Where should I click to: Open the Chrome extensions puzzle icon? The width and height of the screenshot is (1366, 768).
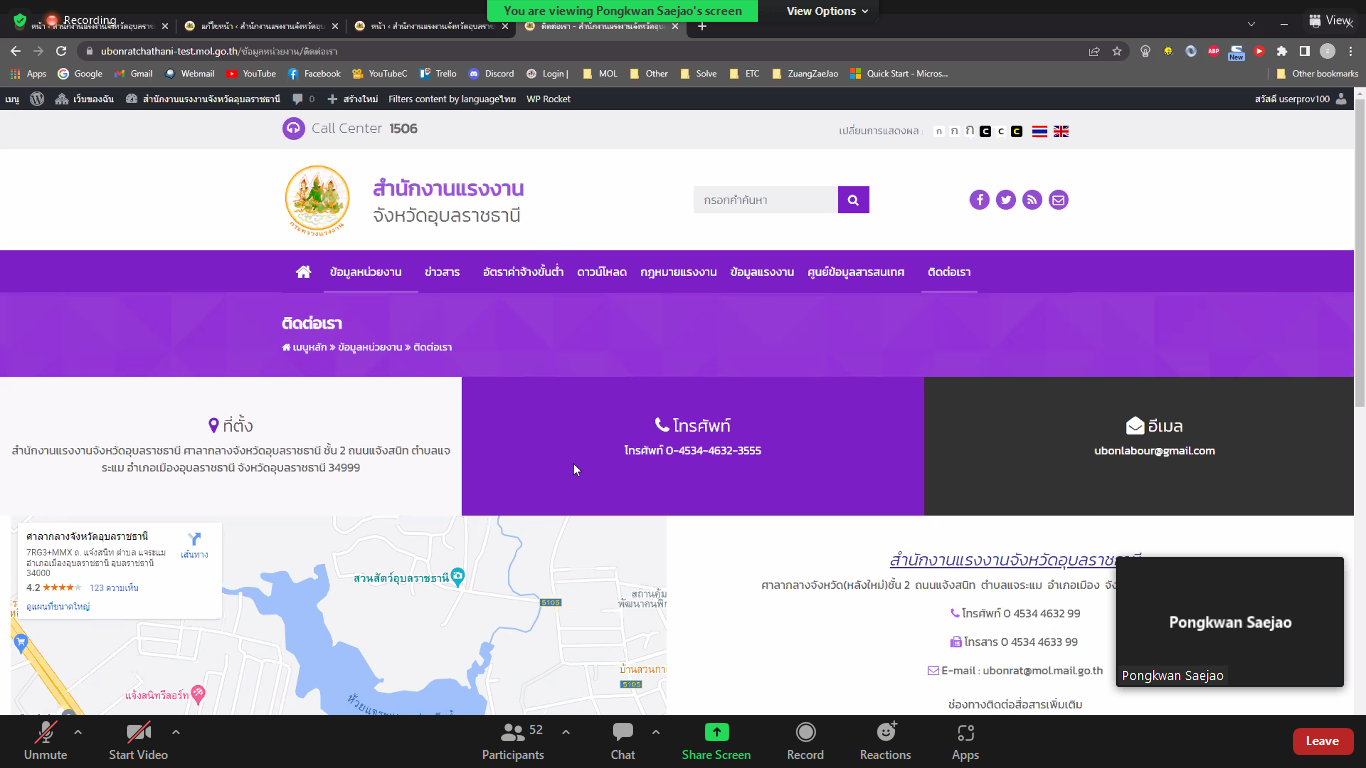(x=1282, y=51)
